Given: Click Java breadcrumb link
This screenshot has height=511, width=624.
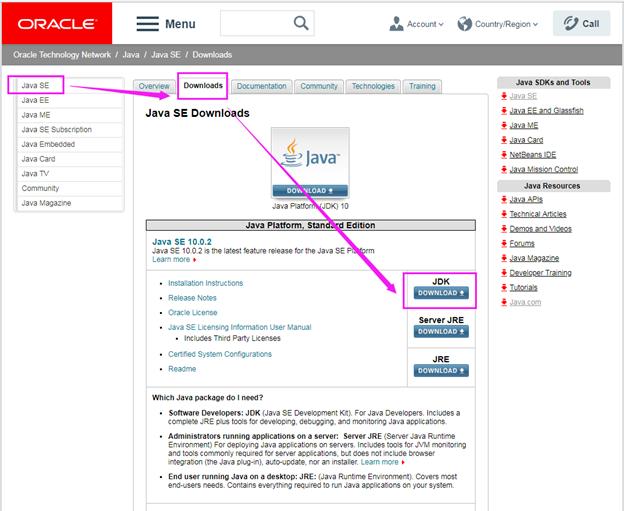Looking at the screenshot, I should [x=131, y=55].
